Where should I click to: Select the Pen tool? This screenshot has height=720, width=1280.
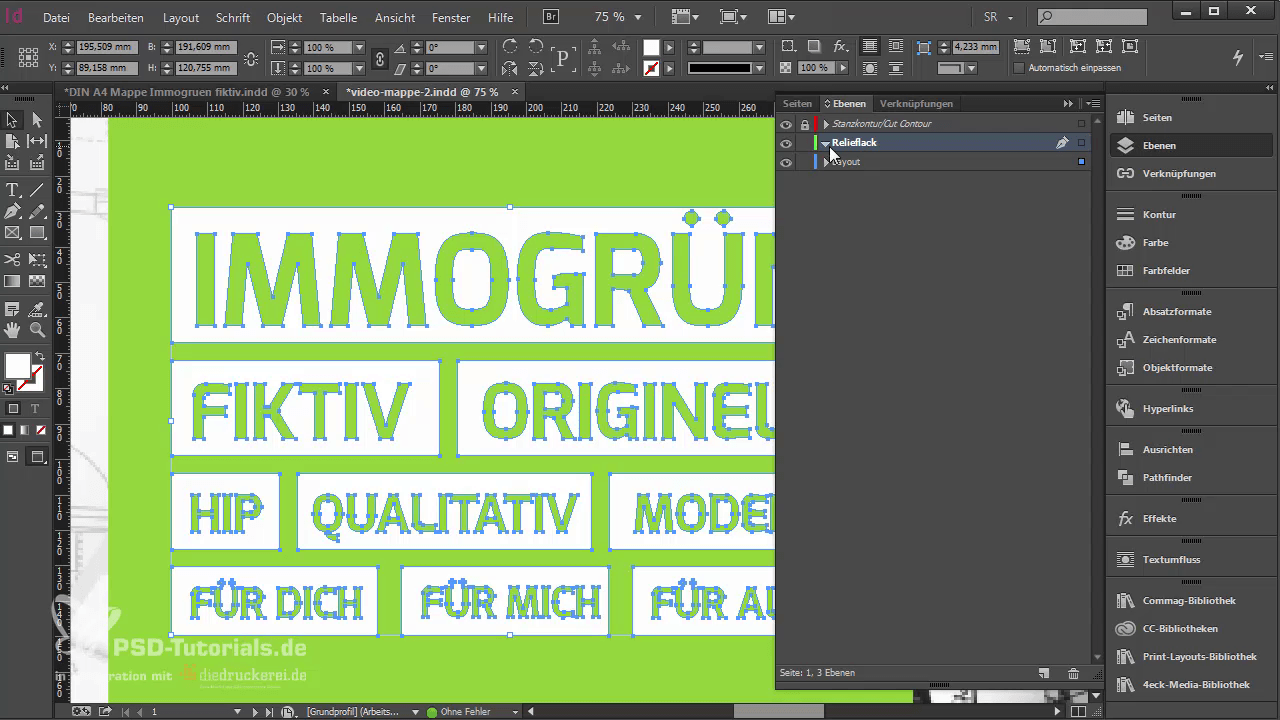pyautogui.click(x=12, y=212)
